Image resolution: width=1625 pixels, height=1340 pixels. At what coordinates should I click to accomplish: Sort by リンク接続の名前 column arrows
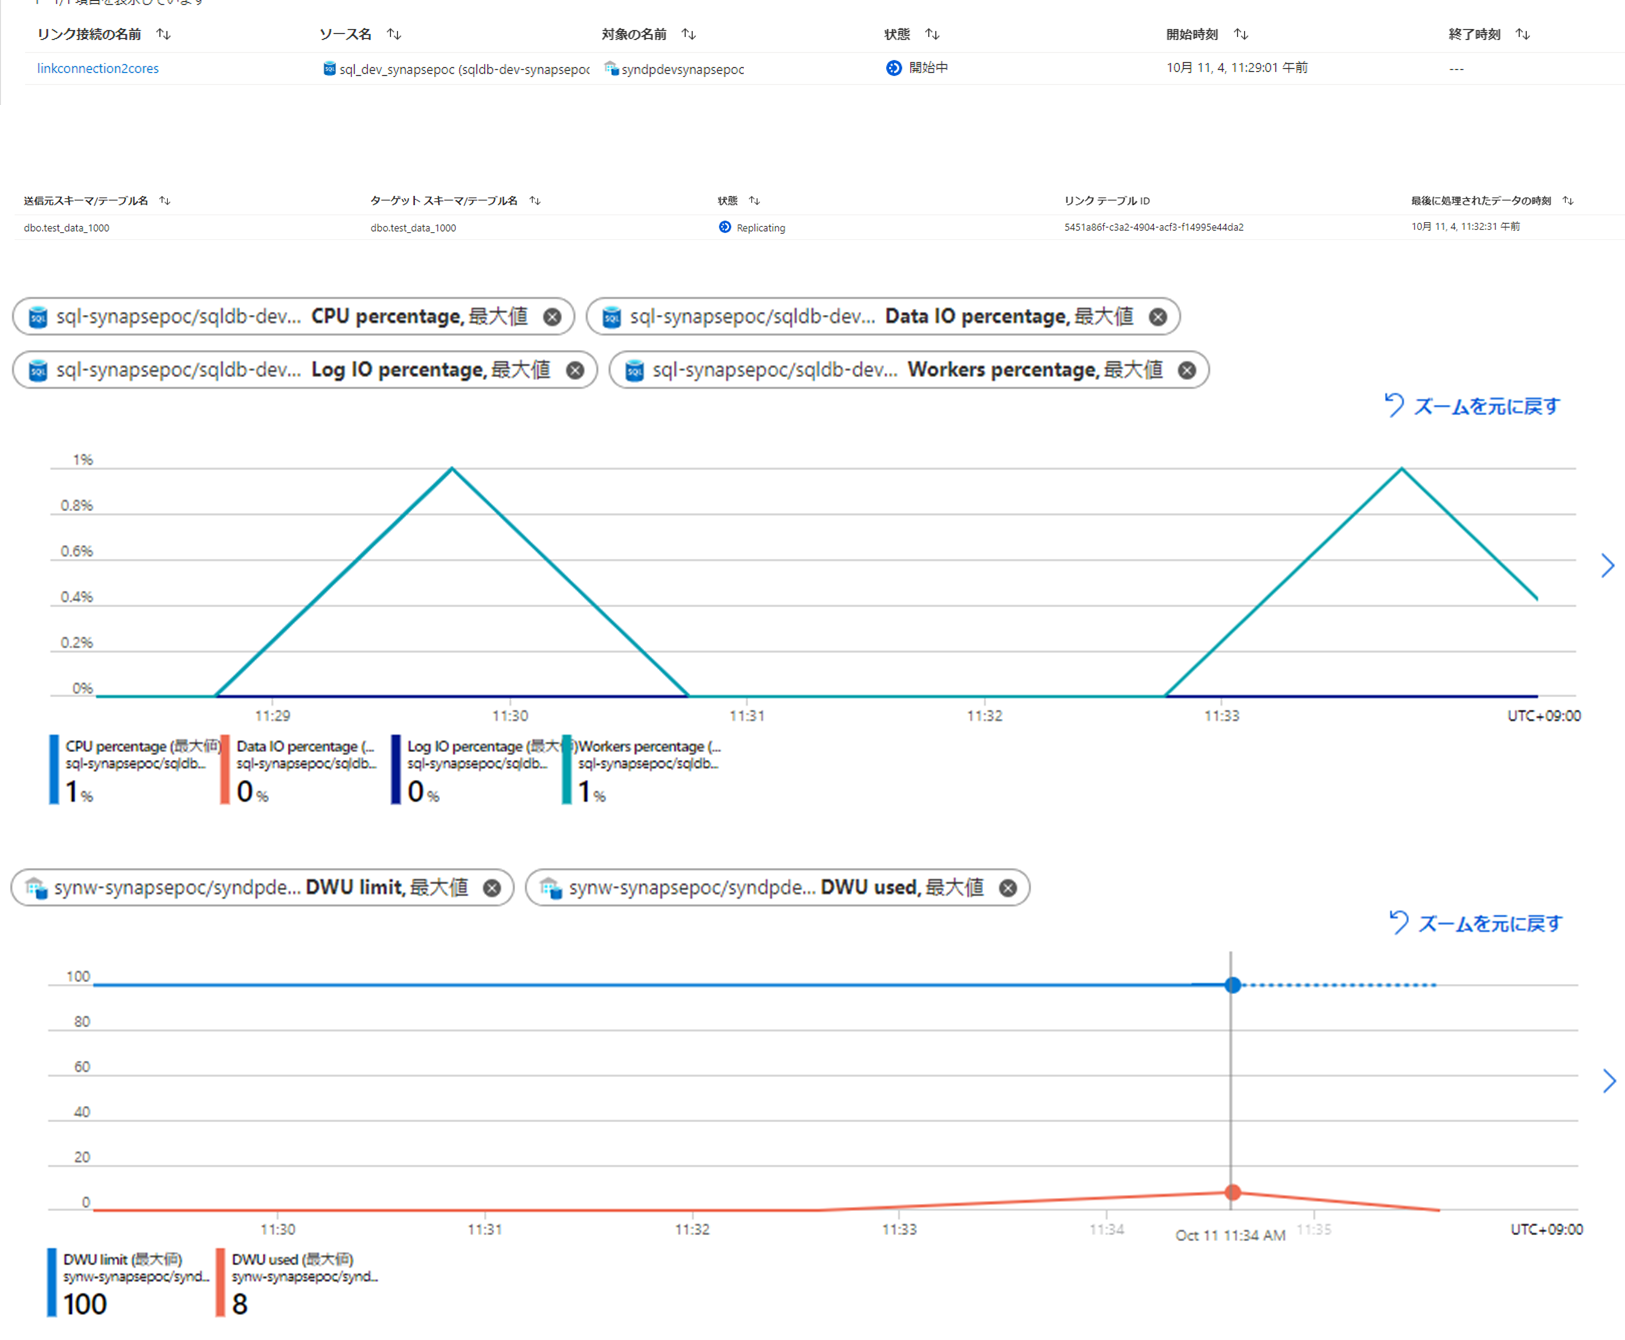click(164, 34)
